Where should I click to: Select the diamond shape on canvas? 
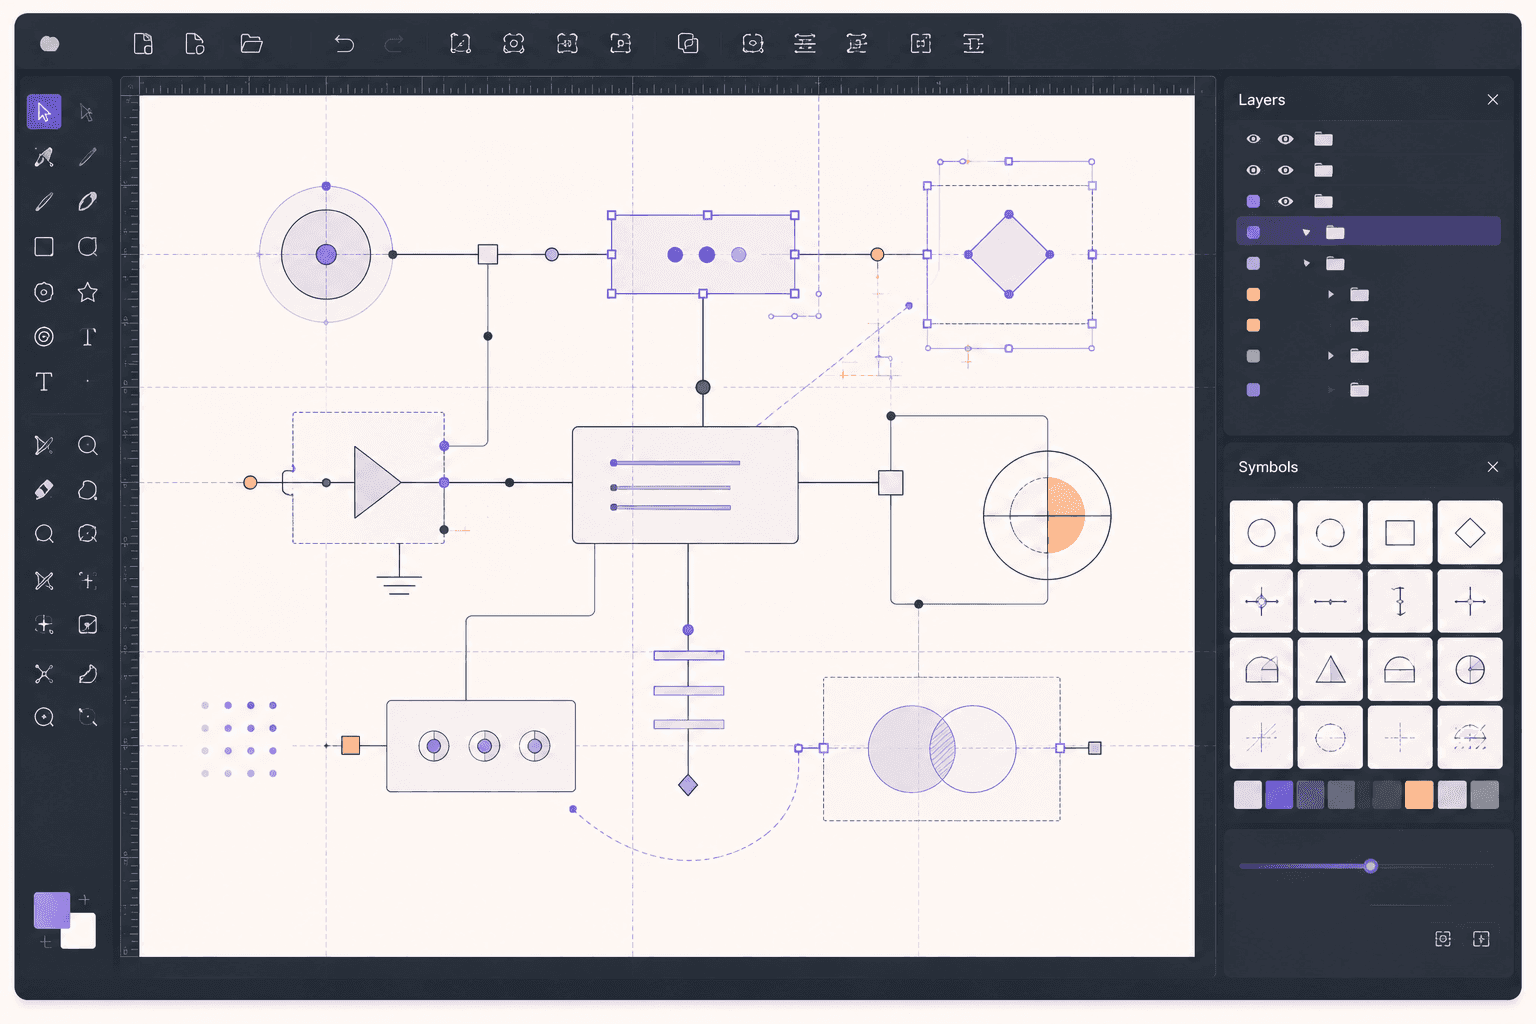click(1009, 254)
